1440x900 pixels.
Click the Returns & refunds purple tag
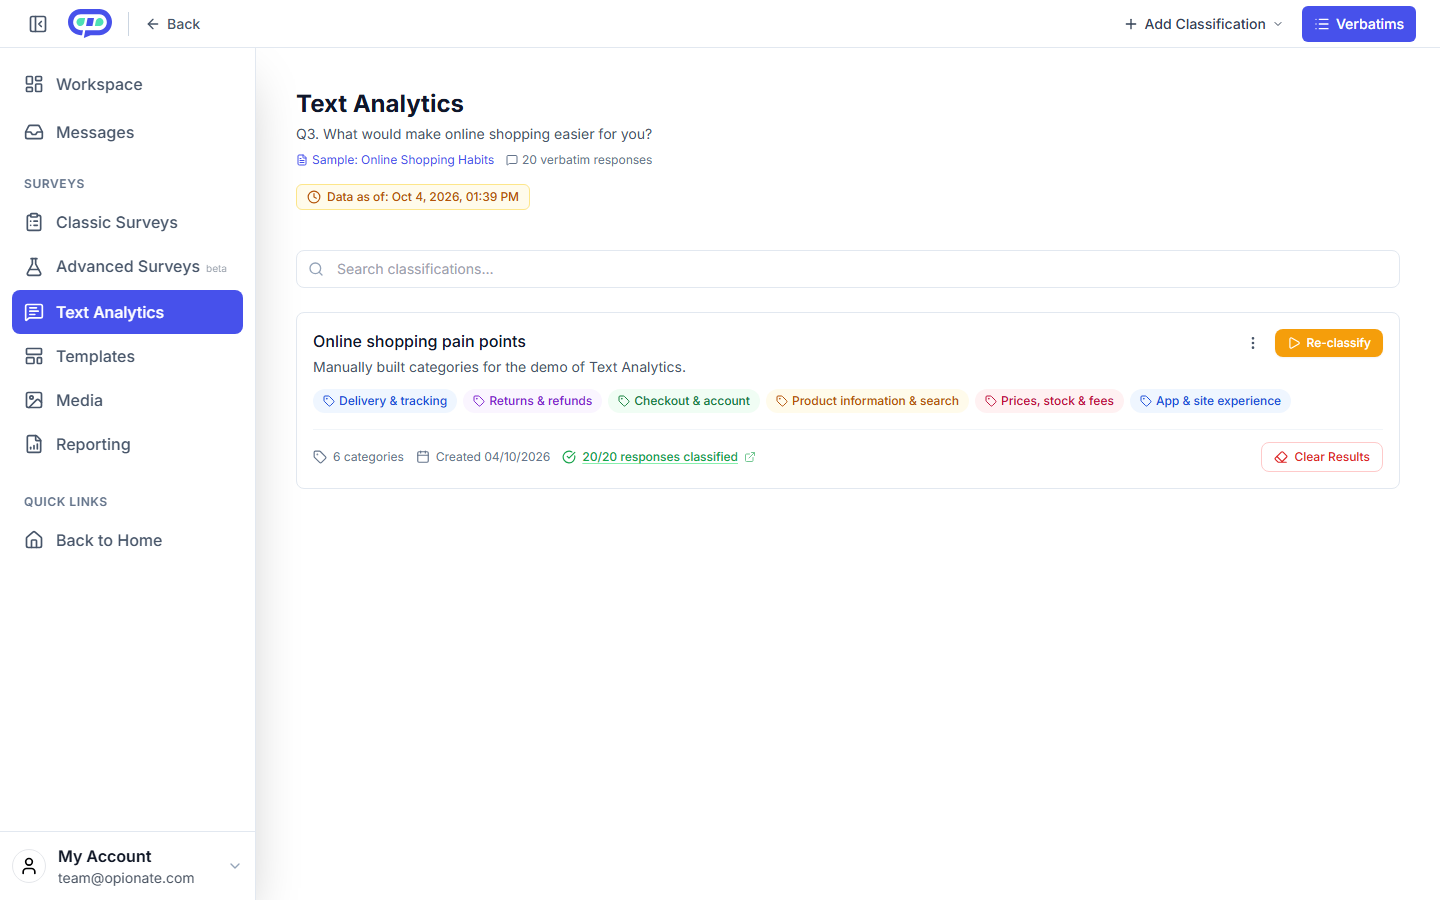[x=532, y=401]
